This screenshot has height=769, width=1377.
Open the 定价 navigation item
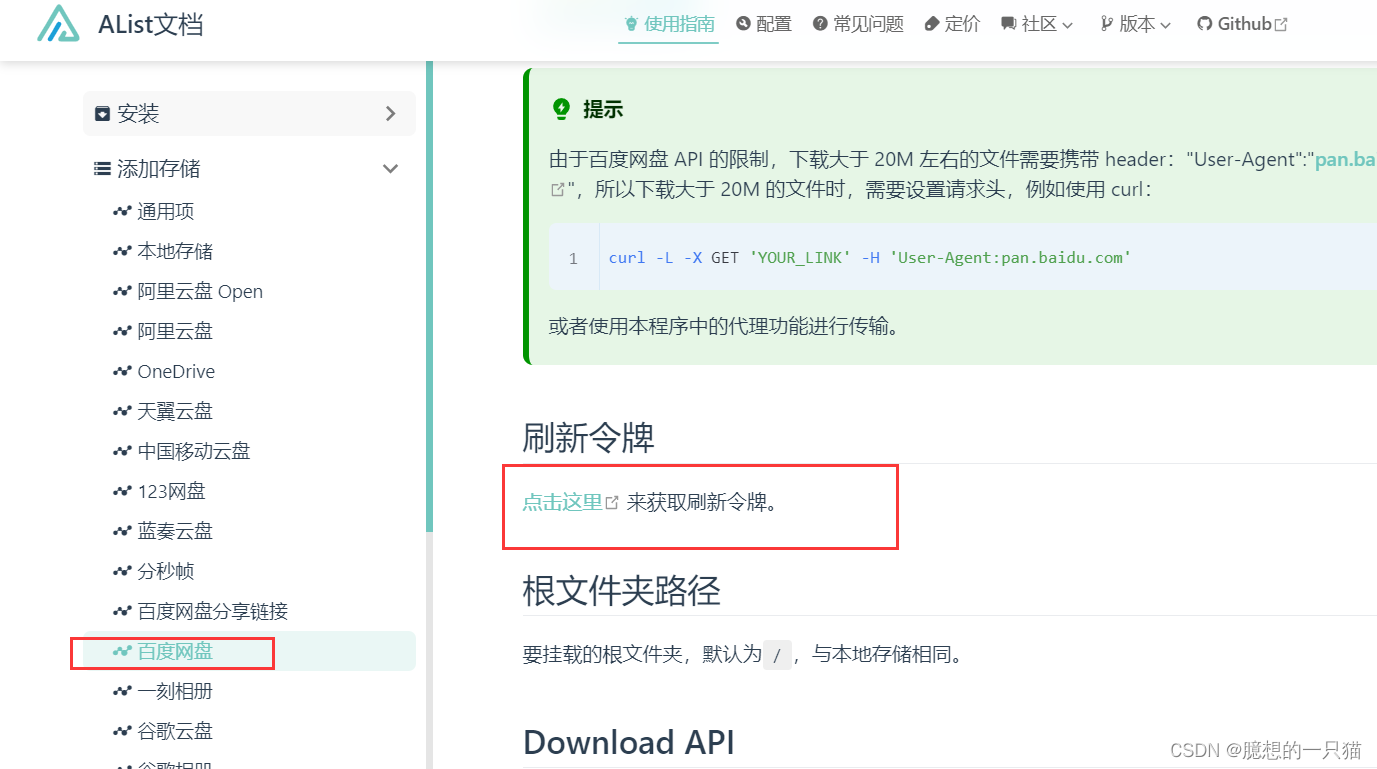tap(952, 24)
